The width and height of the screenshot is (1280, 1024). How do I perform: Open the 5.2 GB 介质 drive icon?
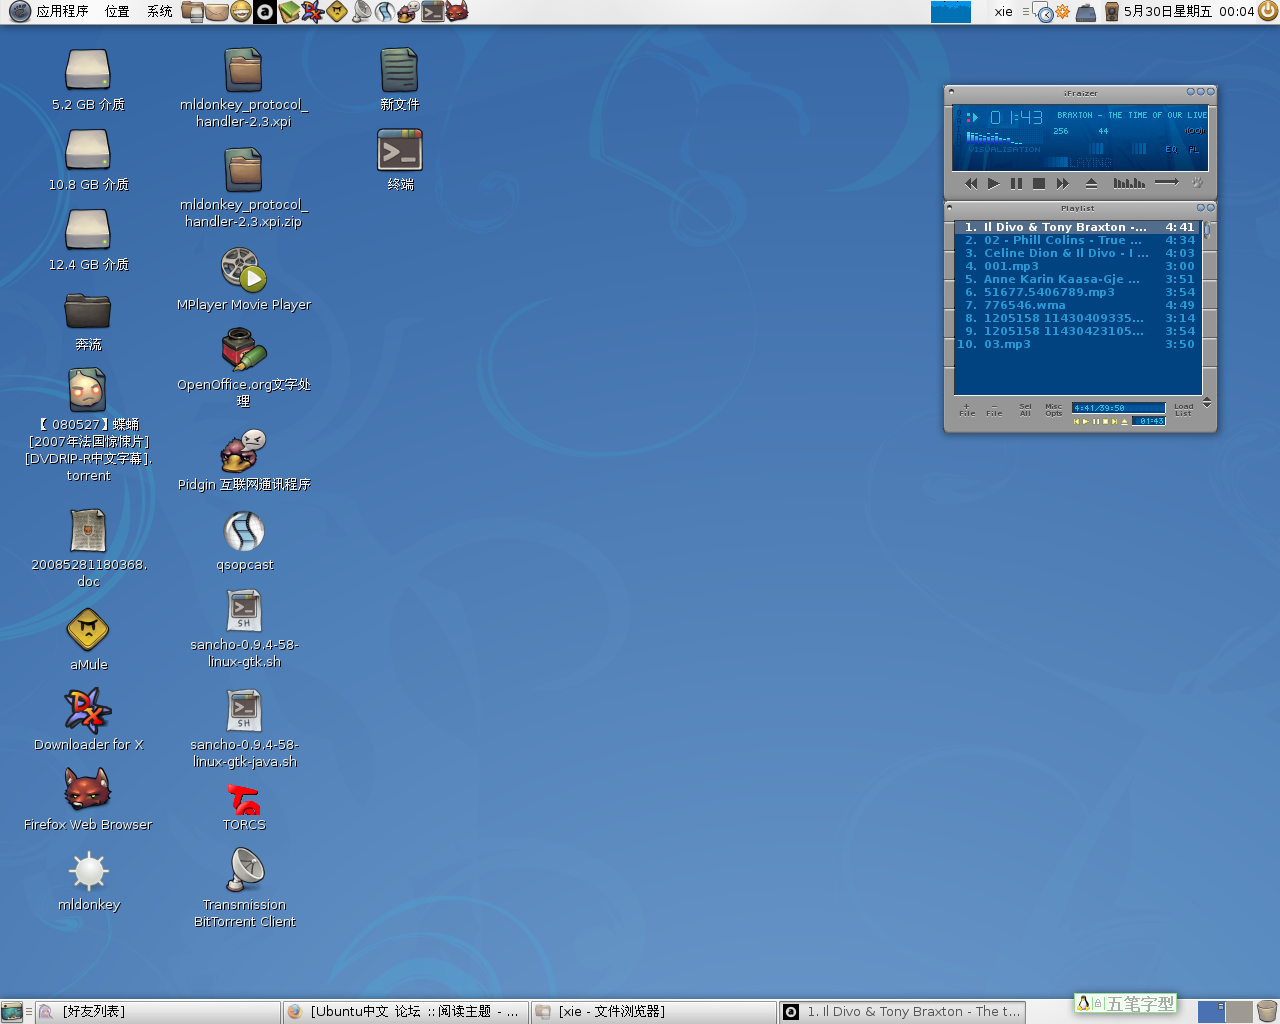(x=88, y=70)
